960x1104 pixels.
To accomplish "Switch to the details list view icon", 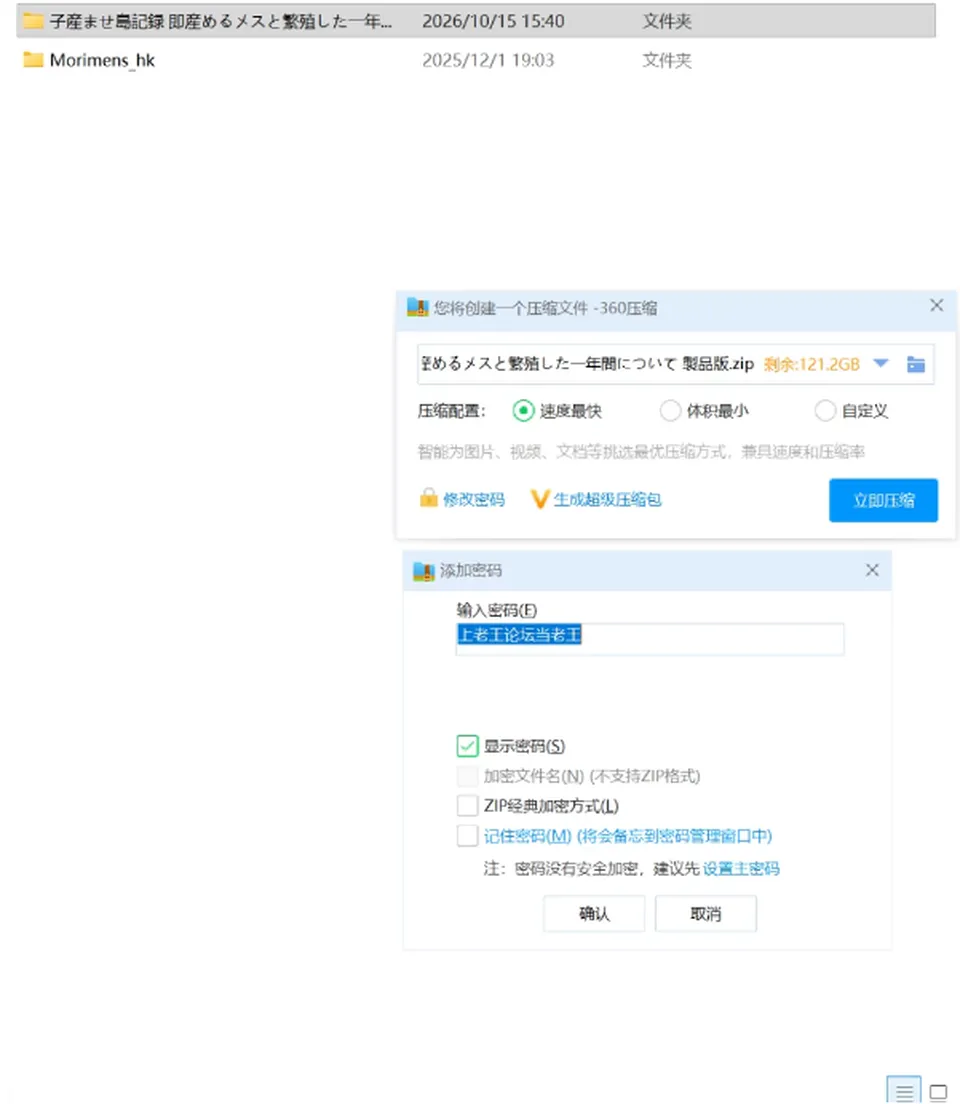I will [x=904, y=1091].
